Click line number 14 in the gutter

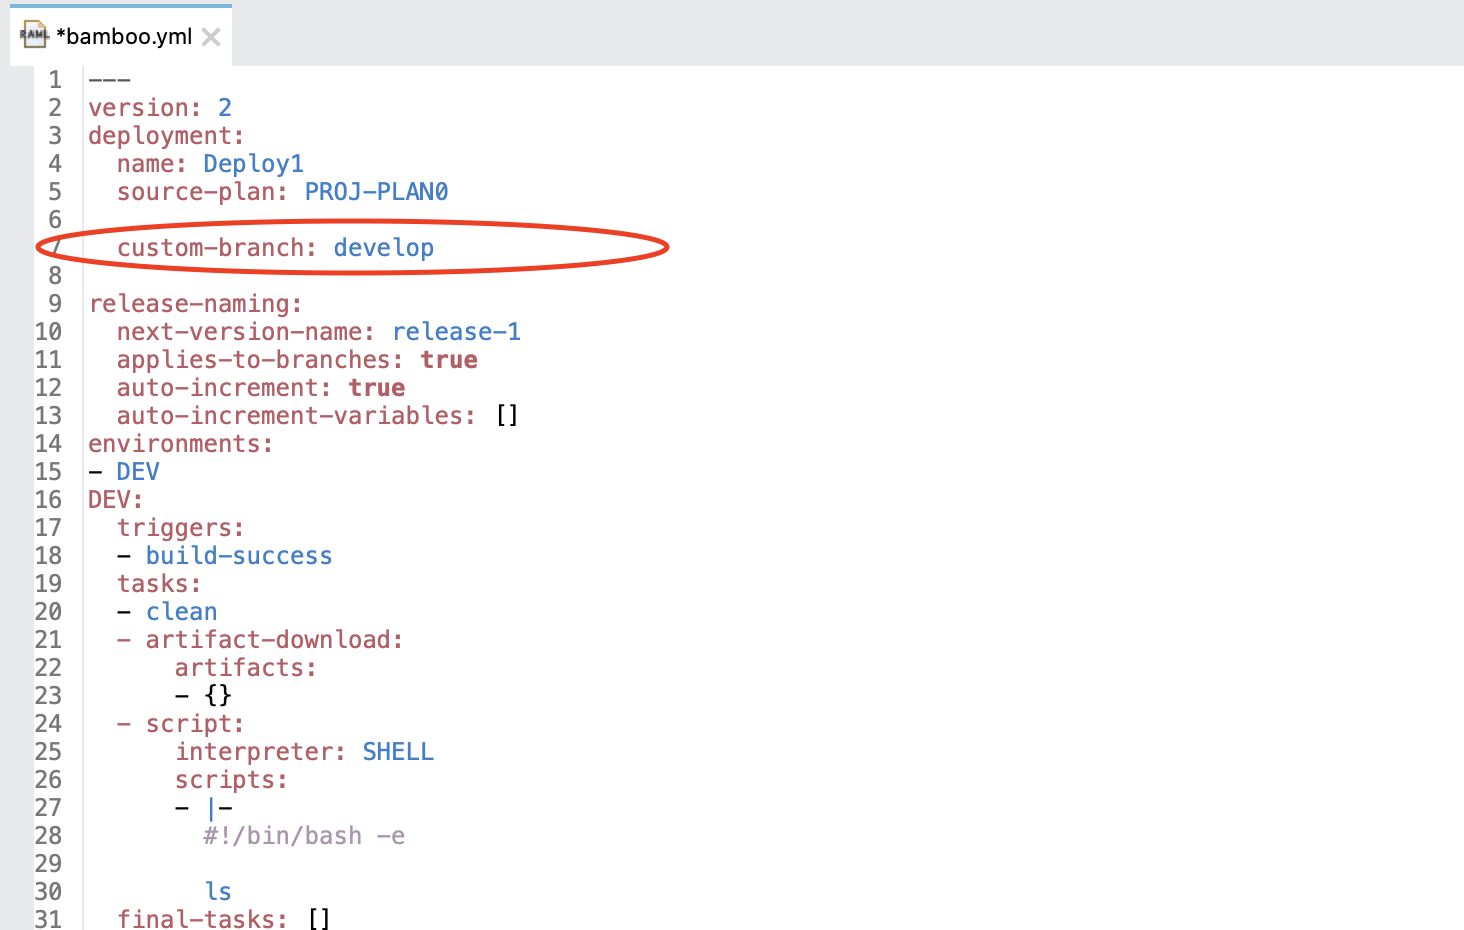coord(48,444)
